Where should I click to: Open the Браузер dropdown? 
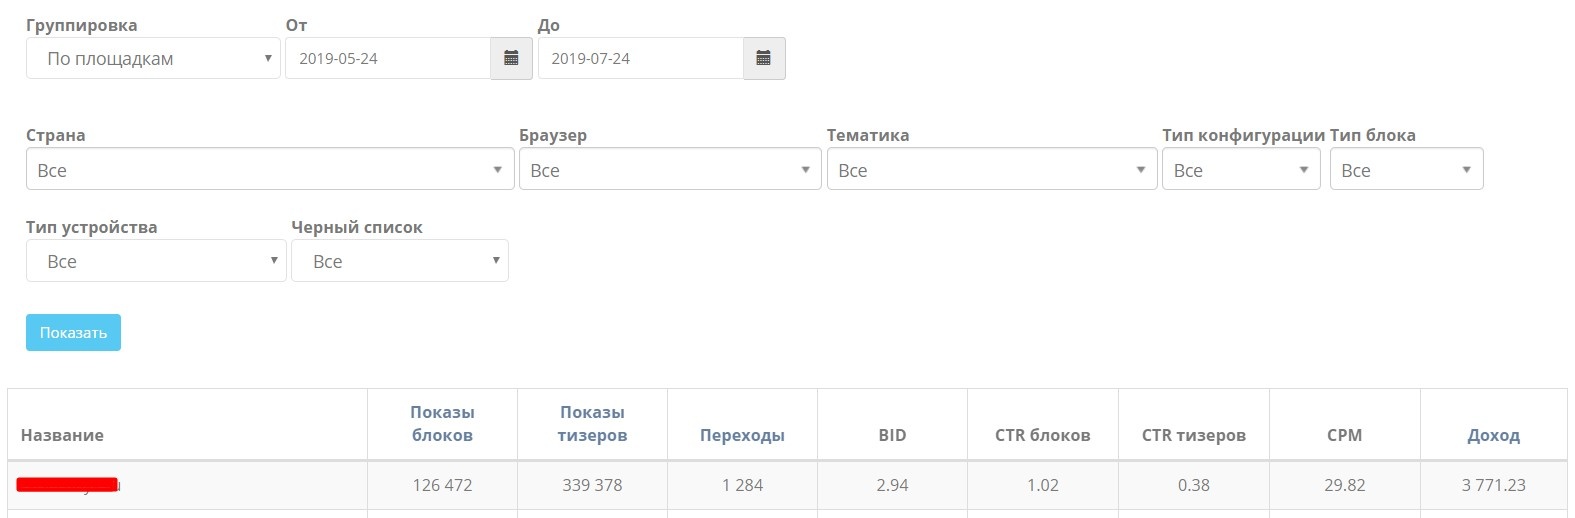pyautogui.click(x=670, y=169)
